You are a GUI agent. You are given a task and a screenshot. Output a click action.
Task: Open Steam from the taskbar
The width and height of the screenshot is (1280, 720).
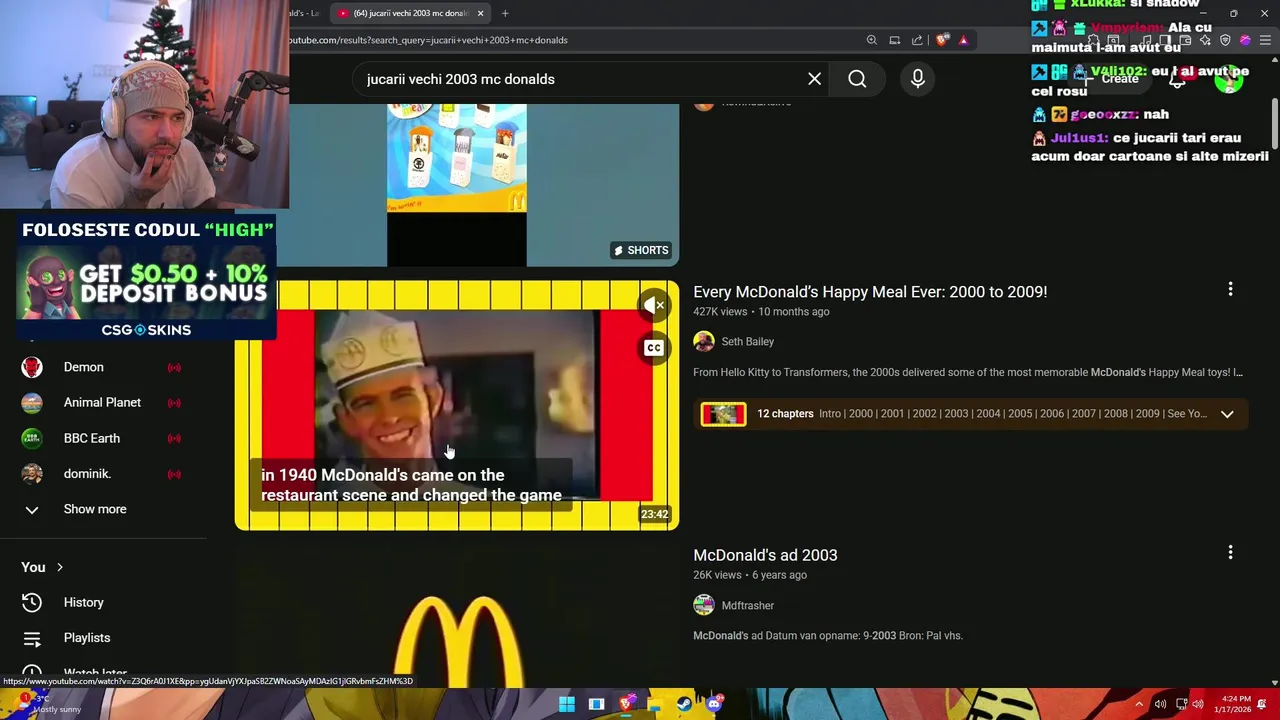684,704
